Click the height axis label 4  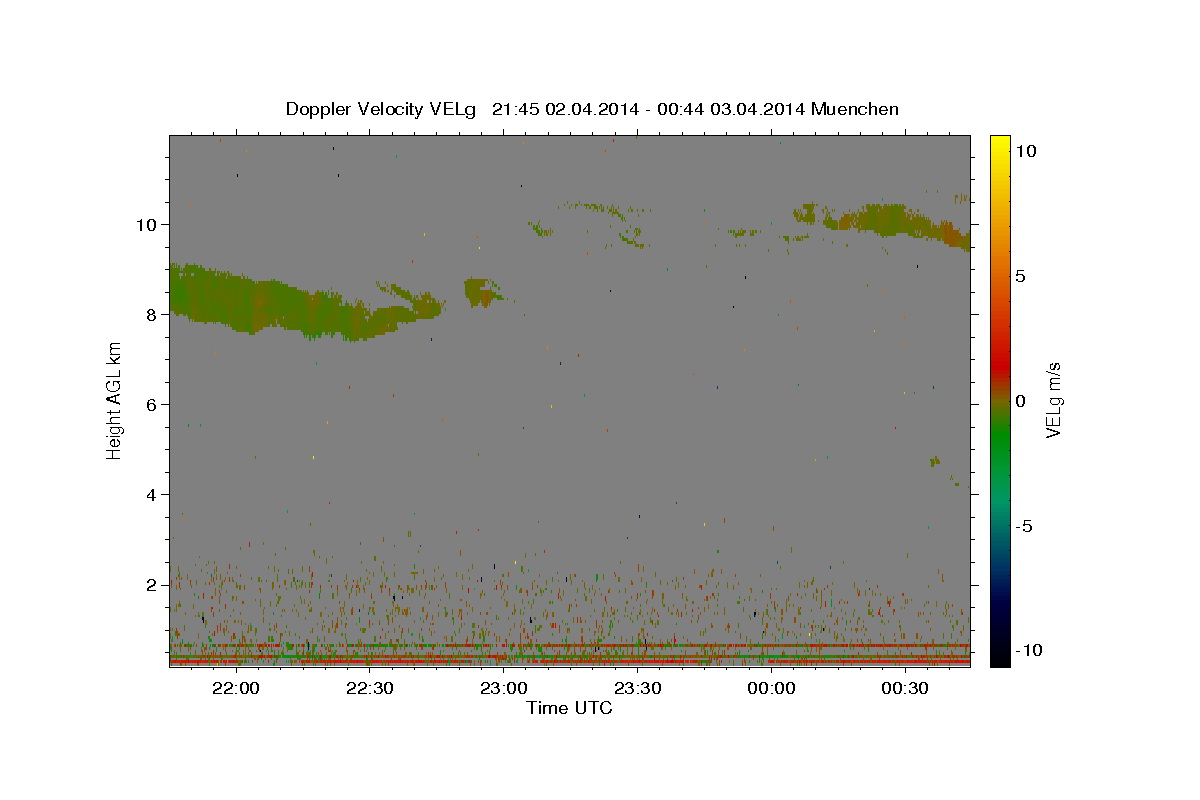coord(152,494)
